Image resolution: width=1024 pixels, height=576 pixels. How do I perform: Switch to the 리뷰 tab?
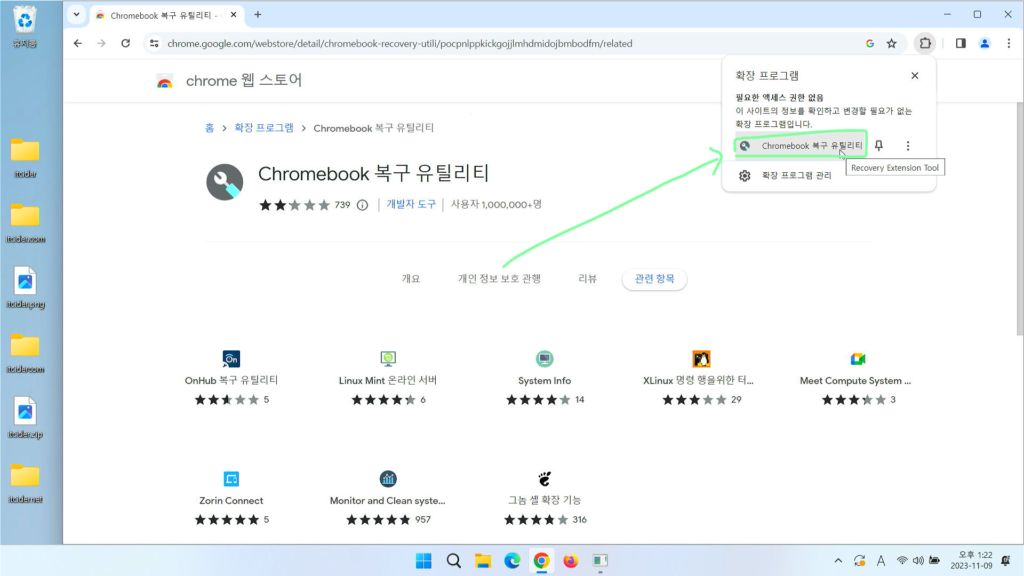tap(587, 279)
